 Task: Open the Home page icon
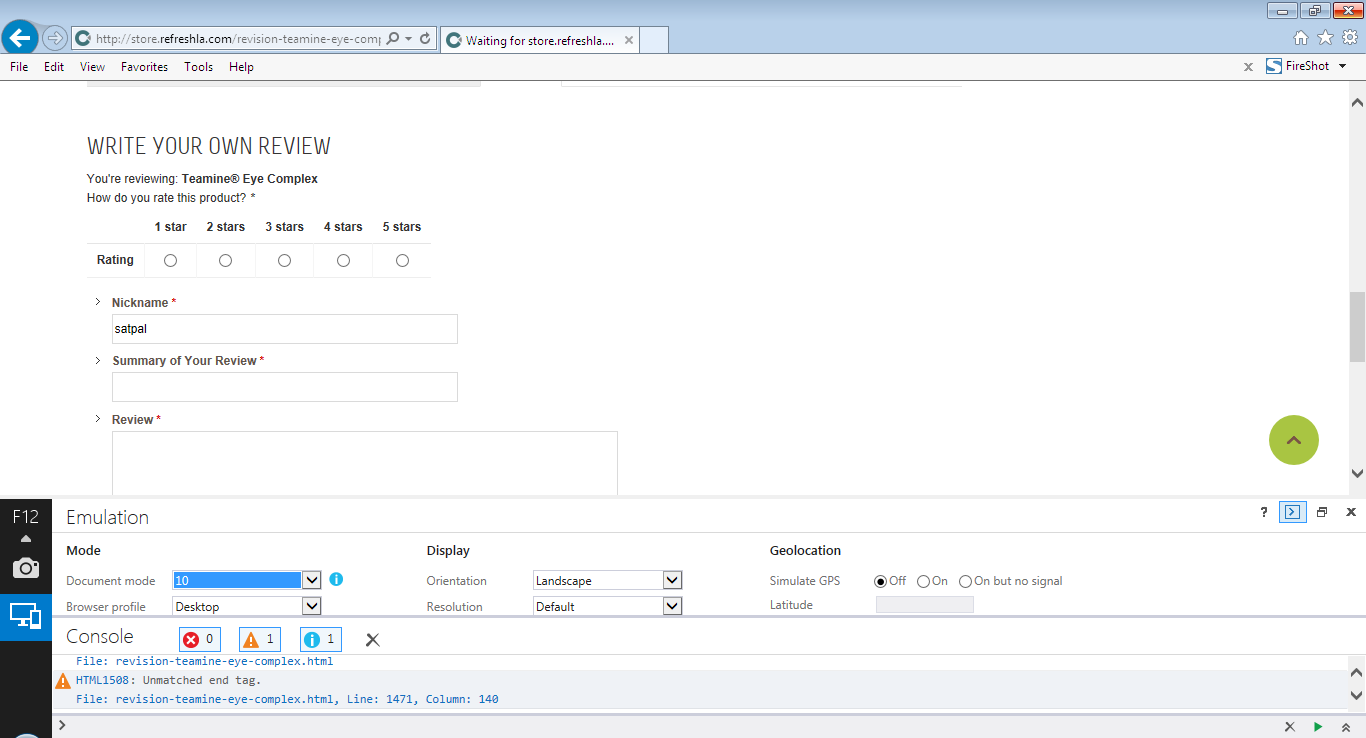click(1301, 38)
